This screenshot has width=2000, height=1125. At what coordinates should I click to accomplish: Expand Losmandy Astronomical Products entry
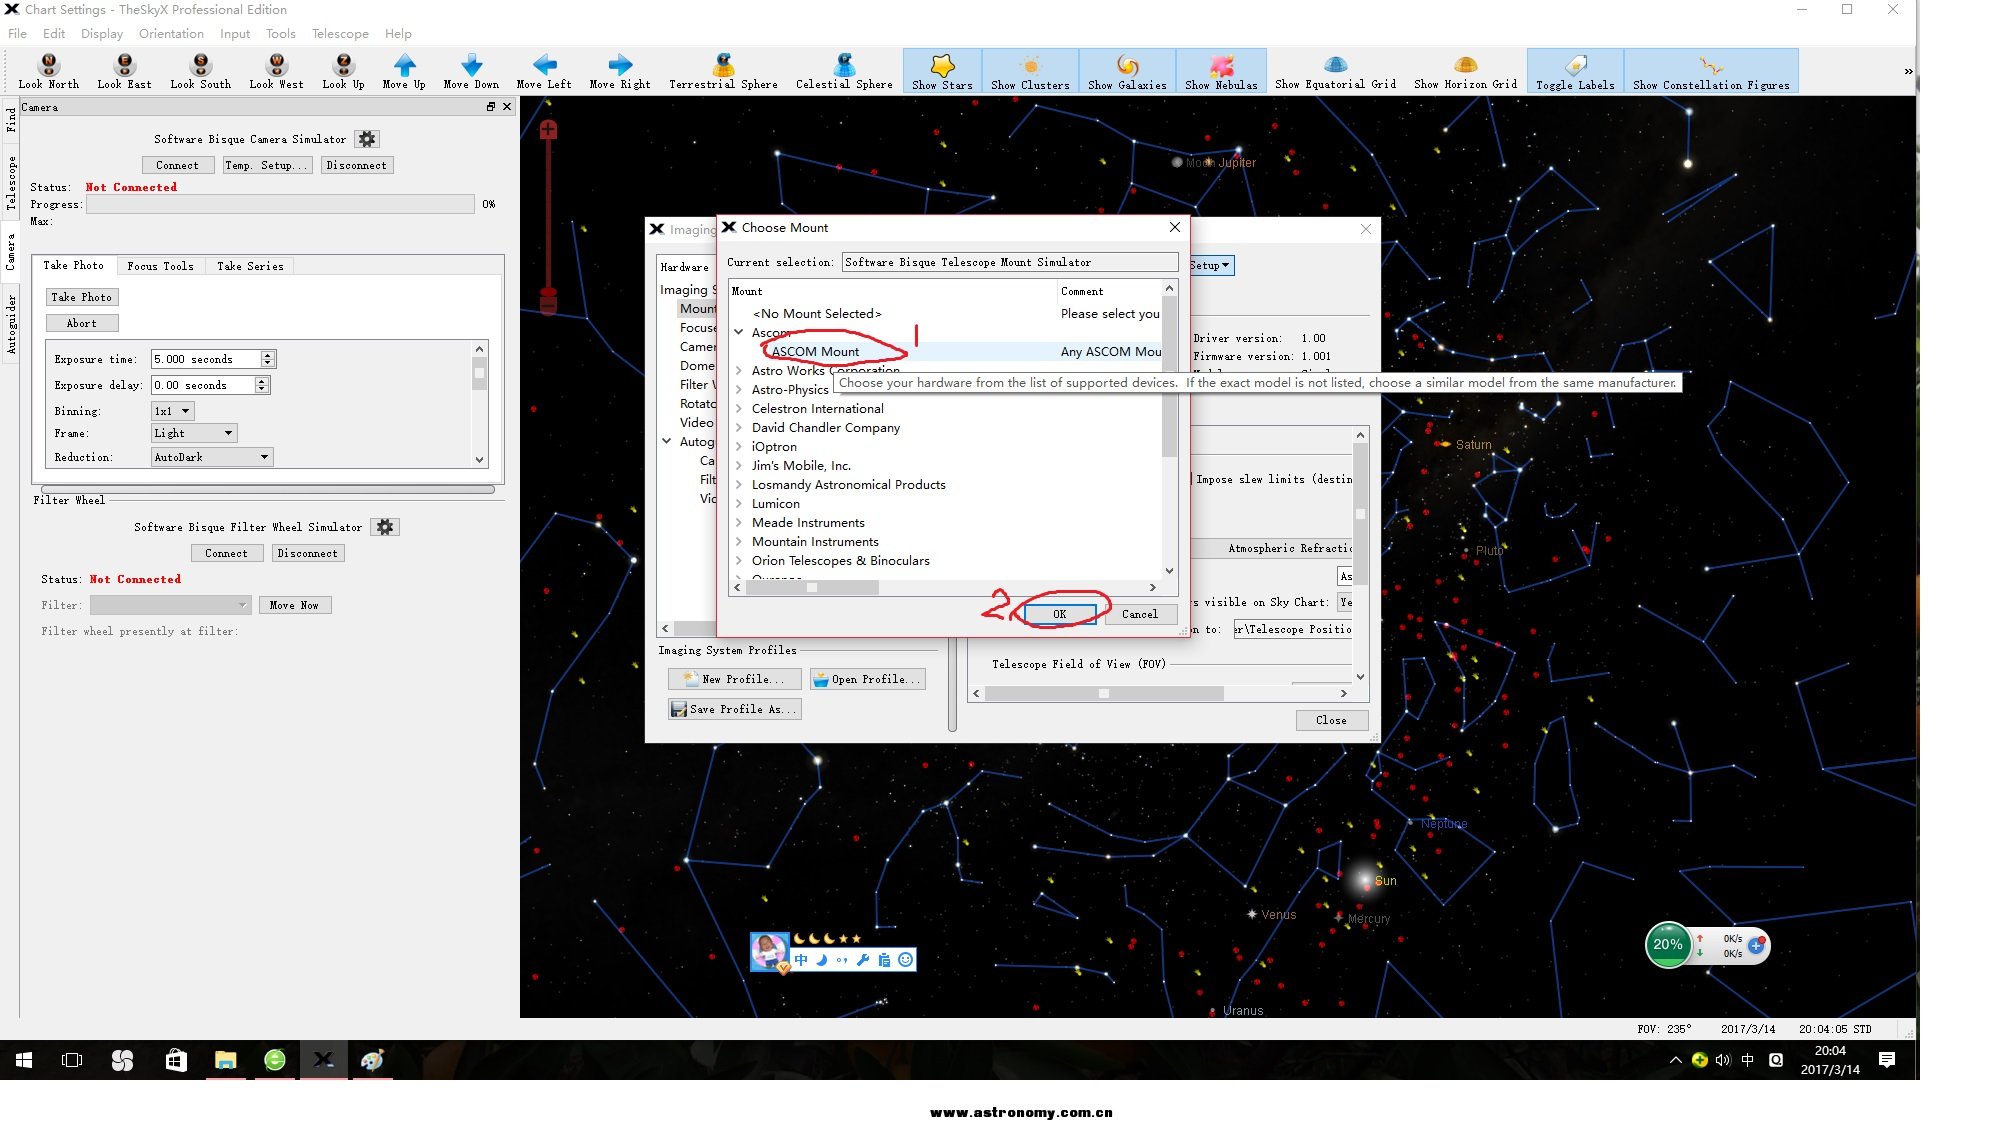[739, 484]
